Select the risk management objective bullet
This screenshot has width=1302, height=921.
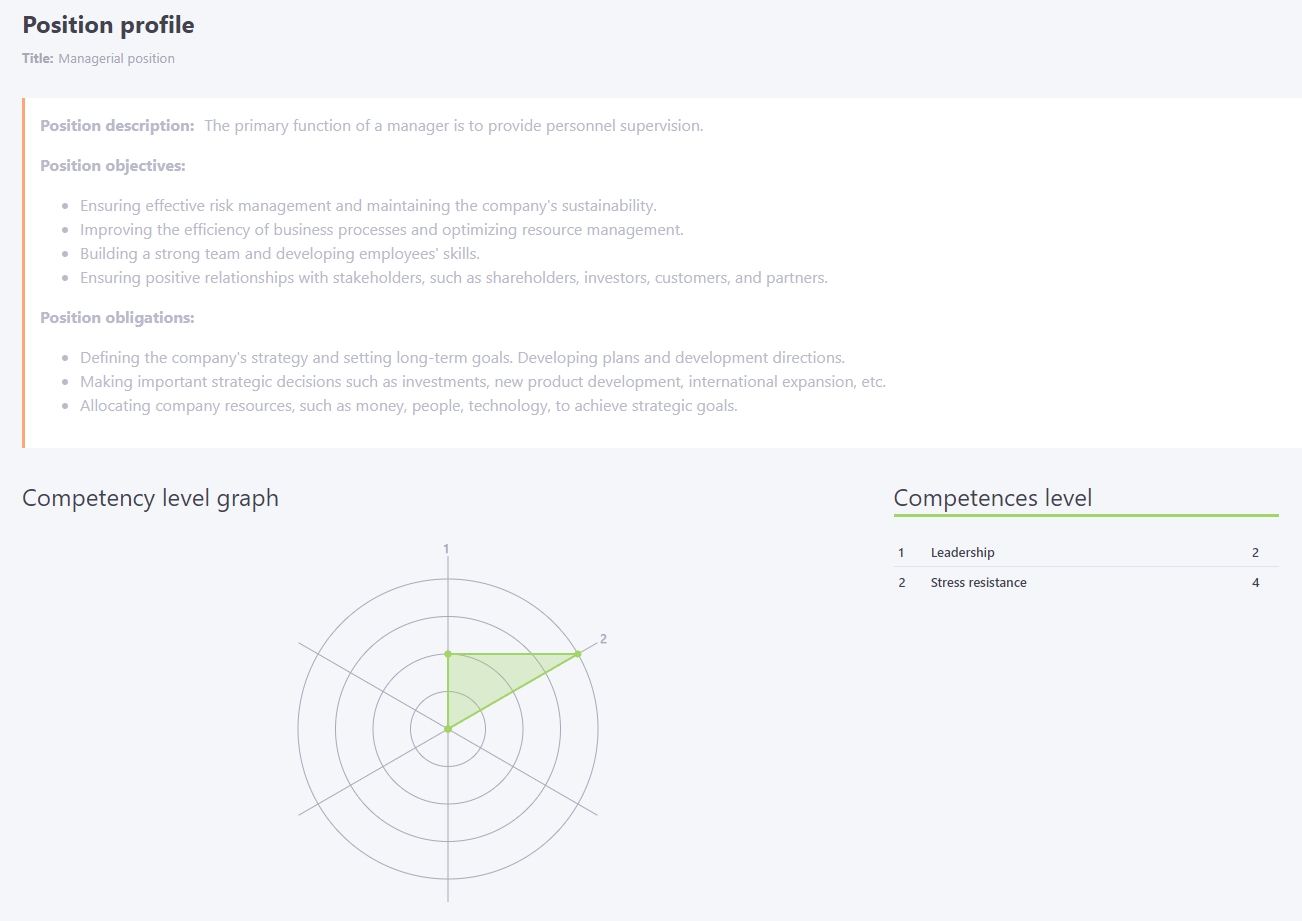[x=368, y=206]
